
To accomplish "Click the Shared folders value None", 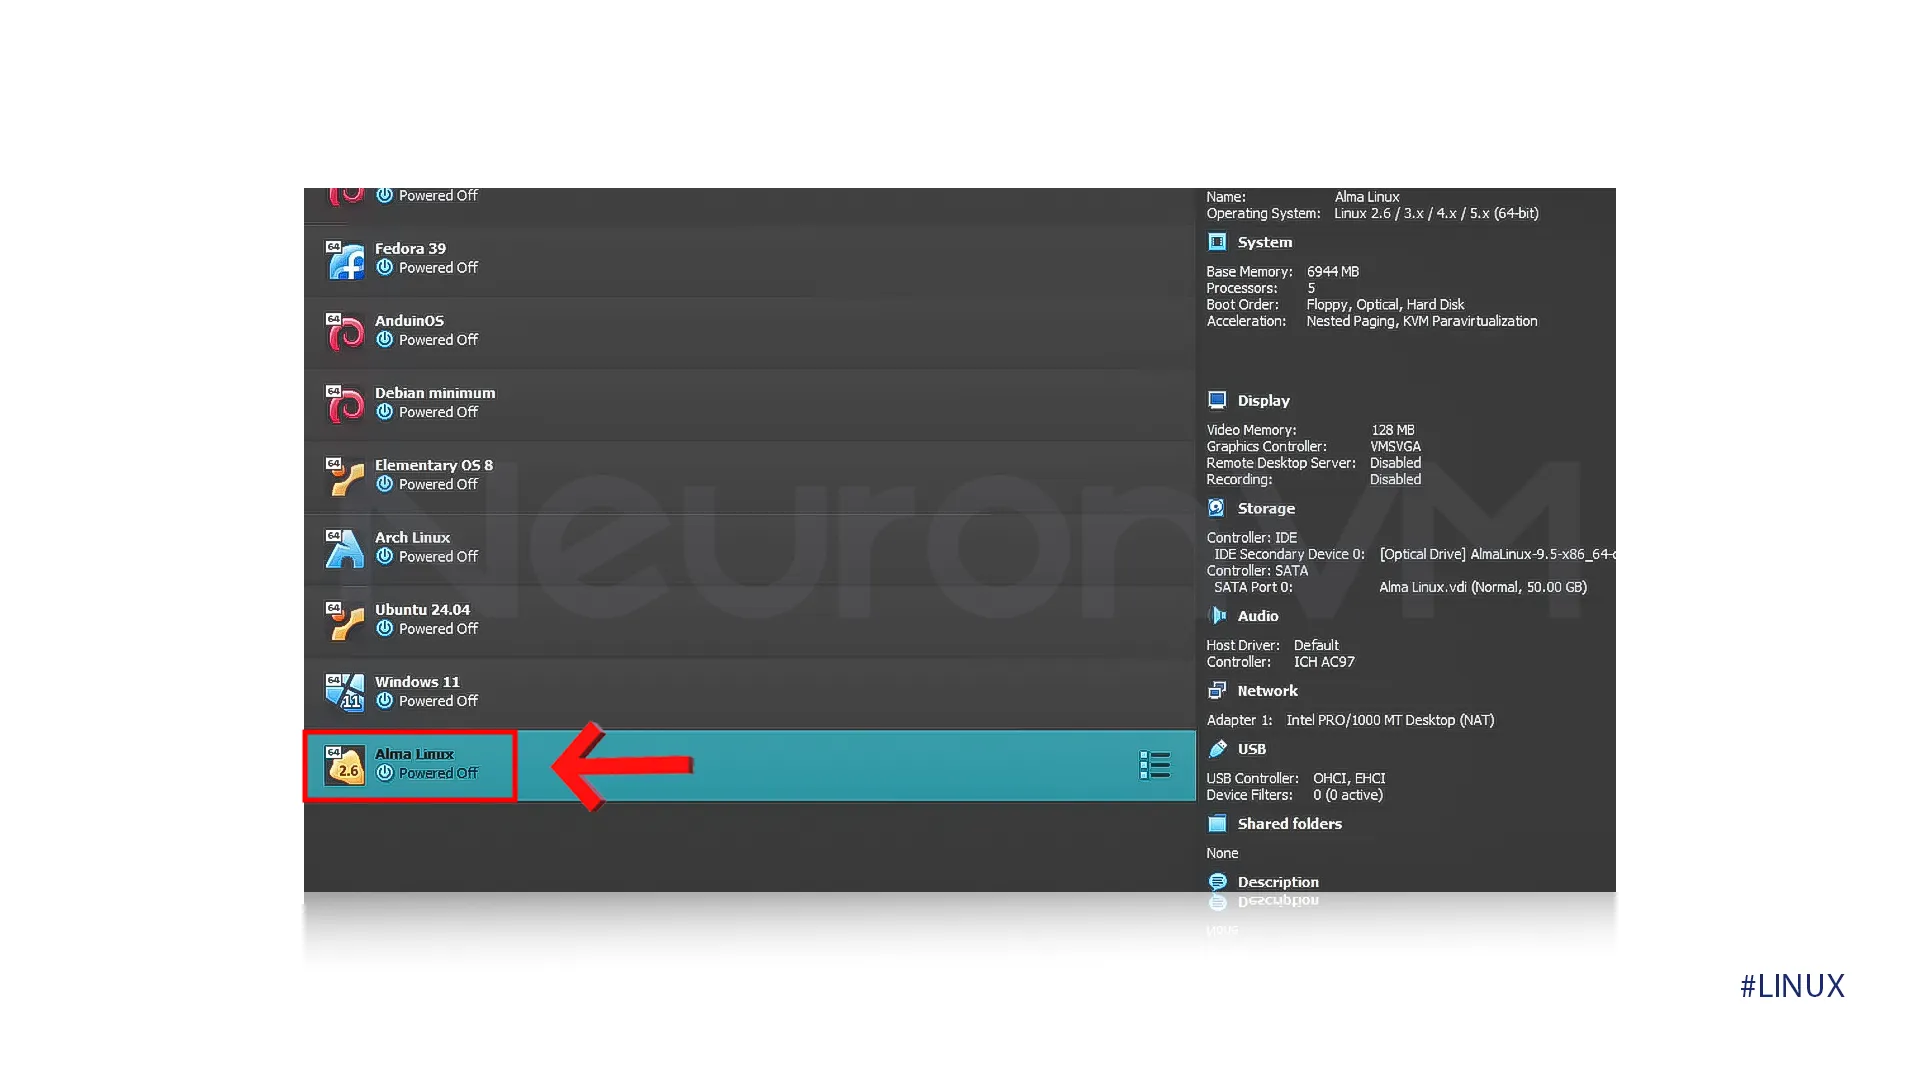I will coord(1222,853).
